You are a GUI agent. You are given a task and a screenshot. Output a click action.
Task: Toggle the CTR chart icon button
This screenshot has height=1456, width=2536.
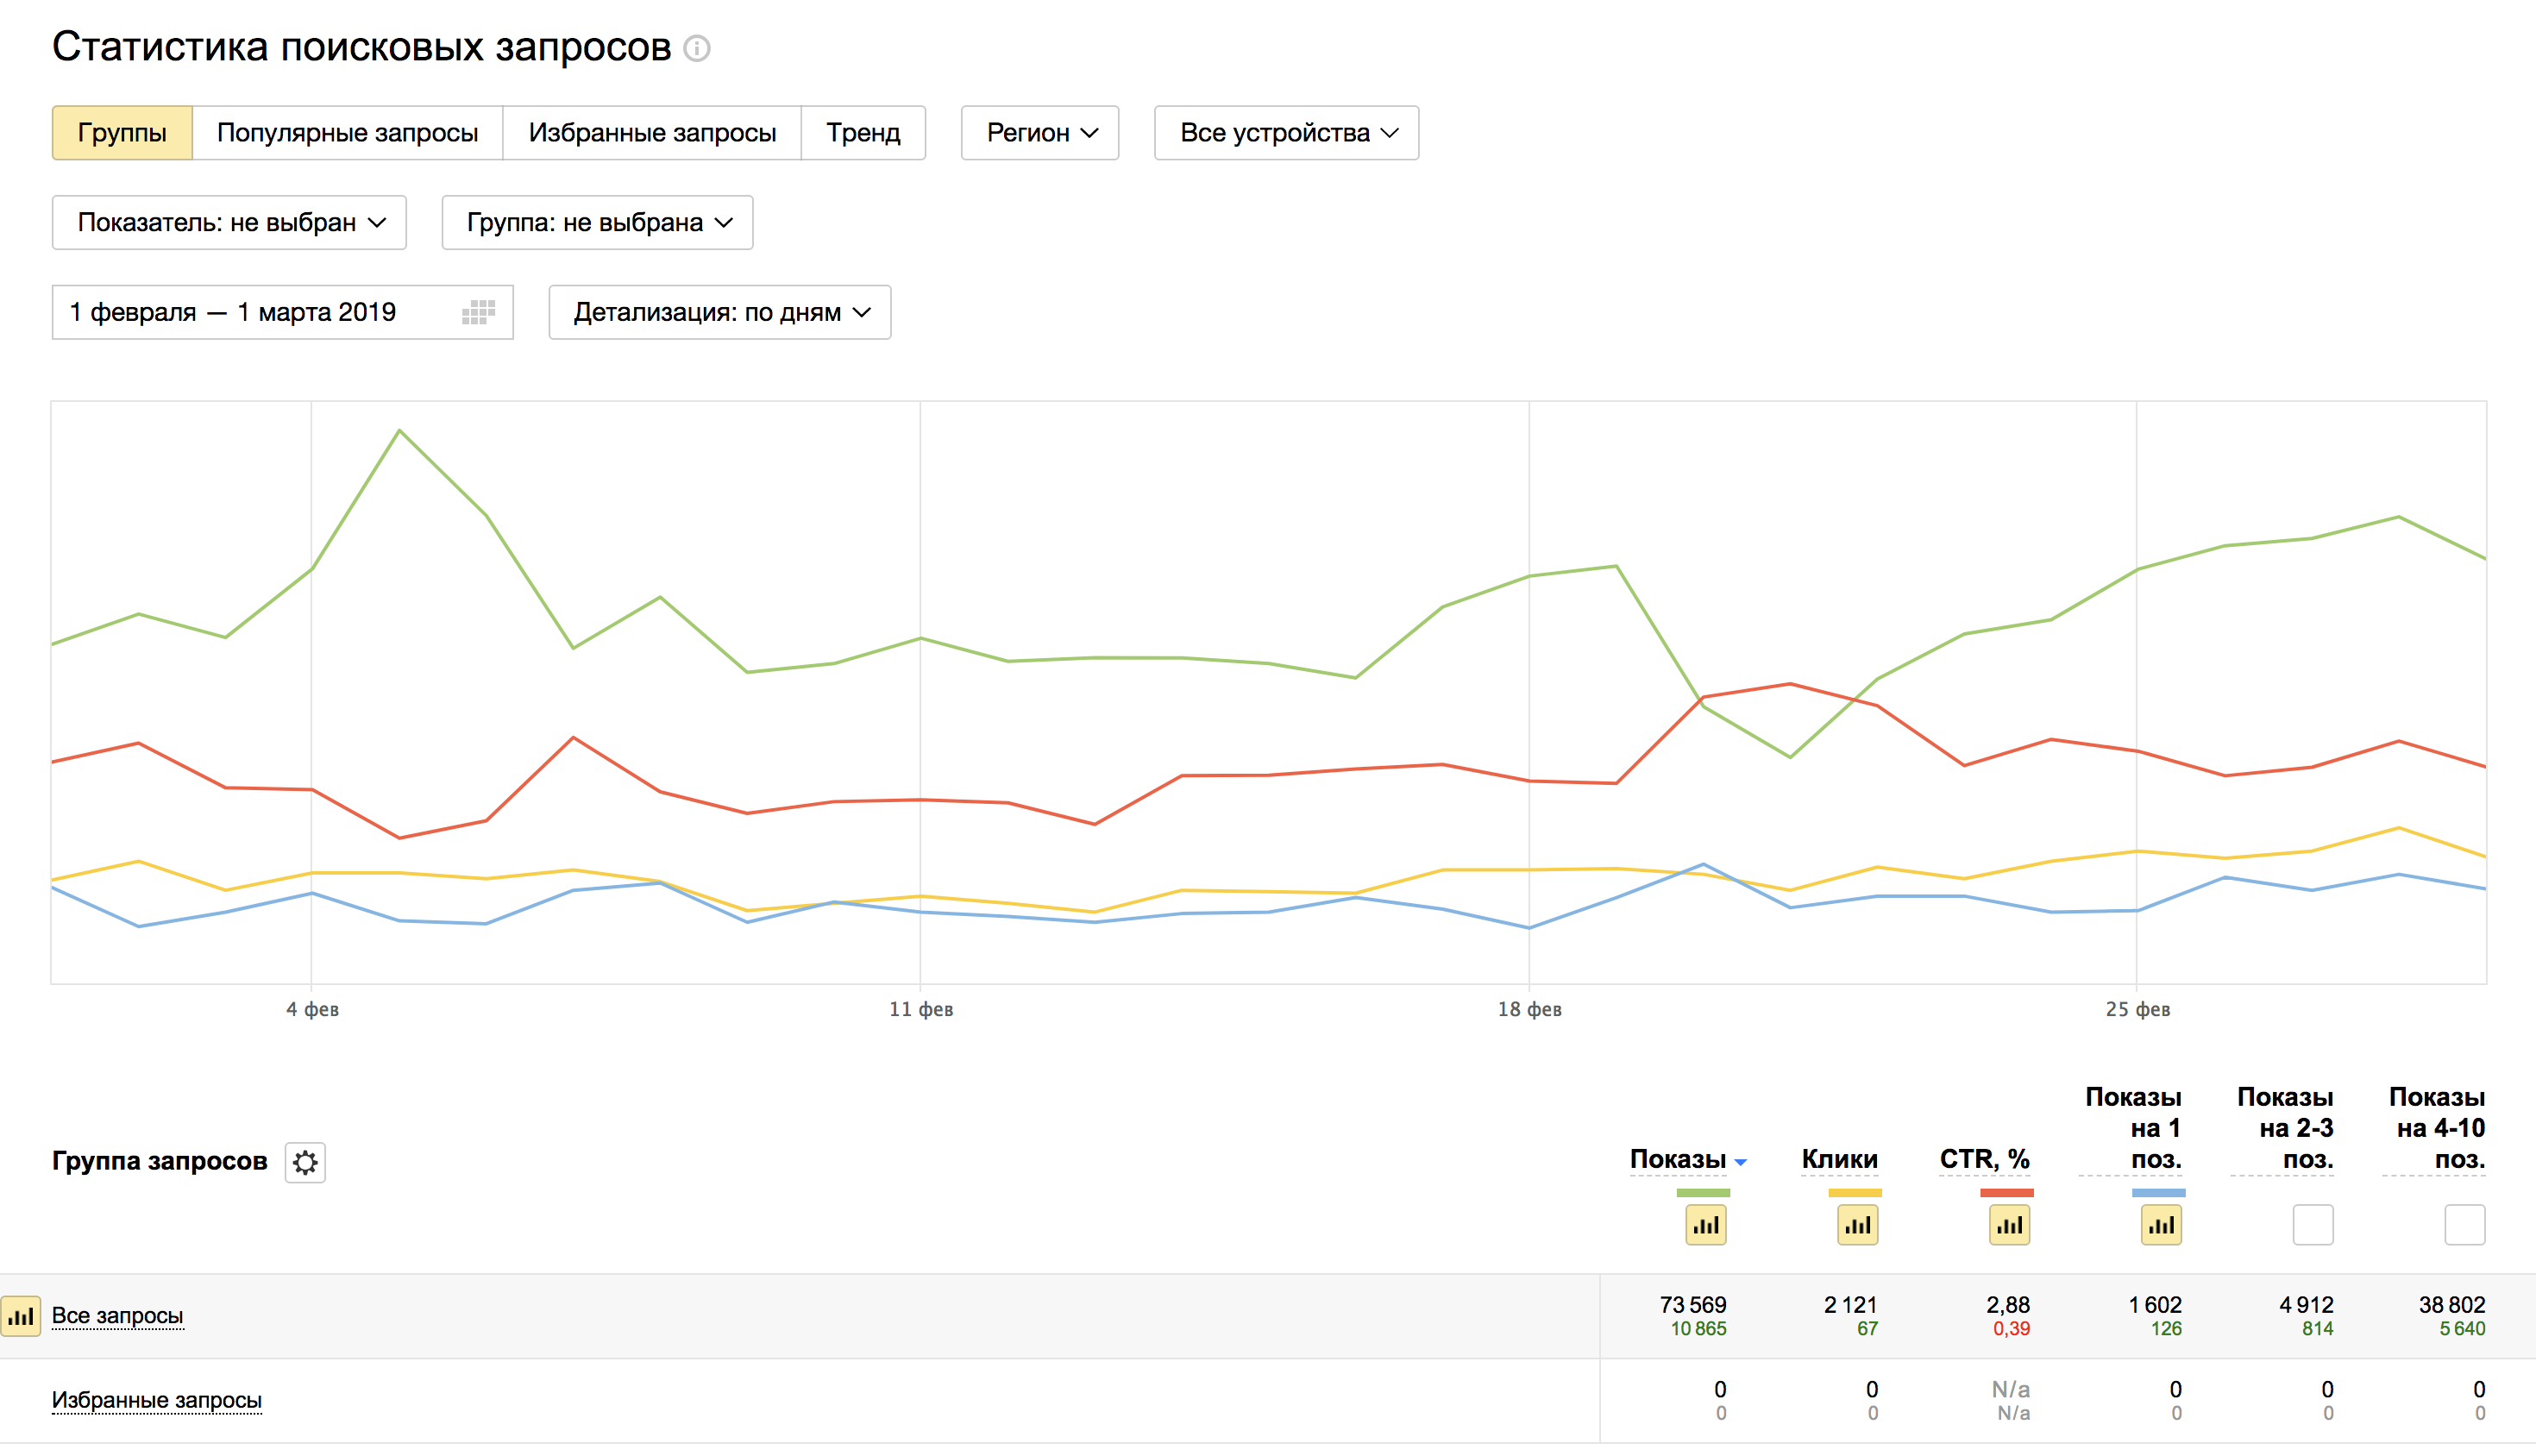tap(2009, 1225)
